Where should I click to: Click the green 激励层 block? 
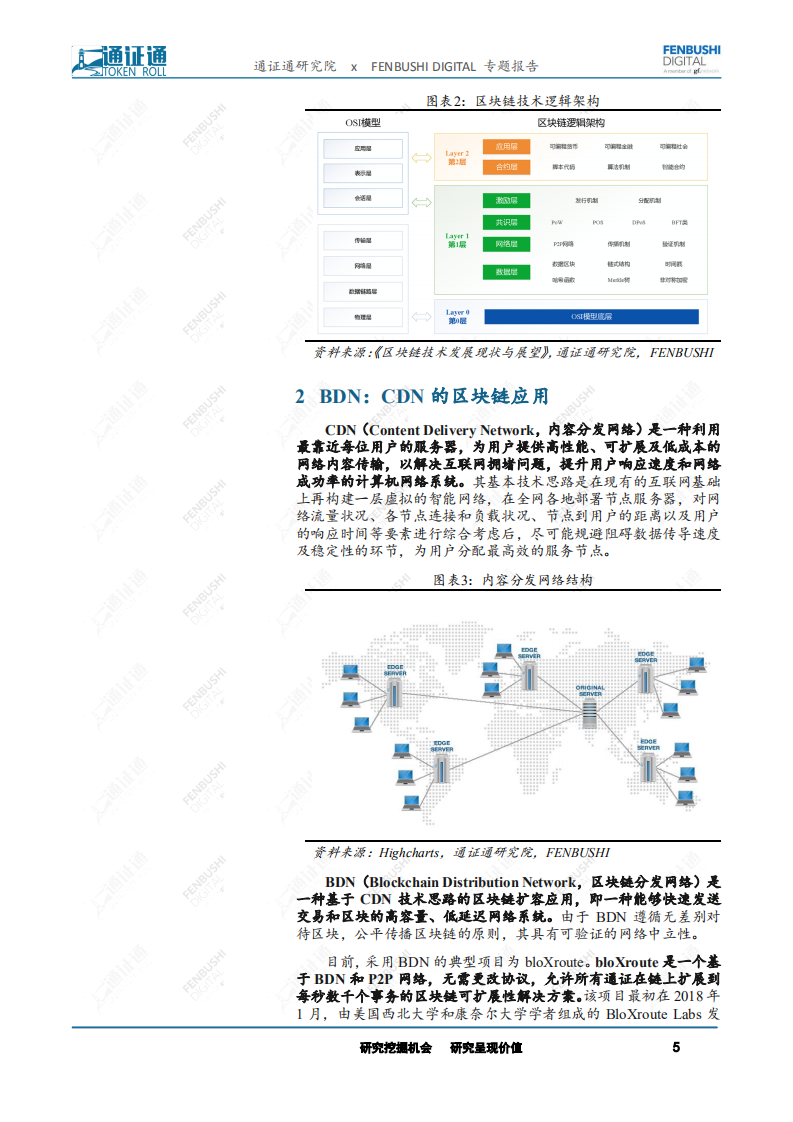tap(506, 201)
